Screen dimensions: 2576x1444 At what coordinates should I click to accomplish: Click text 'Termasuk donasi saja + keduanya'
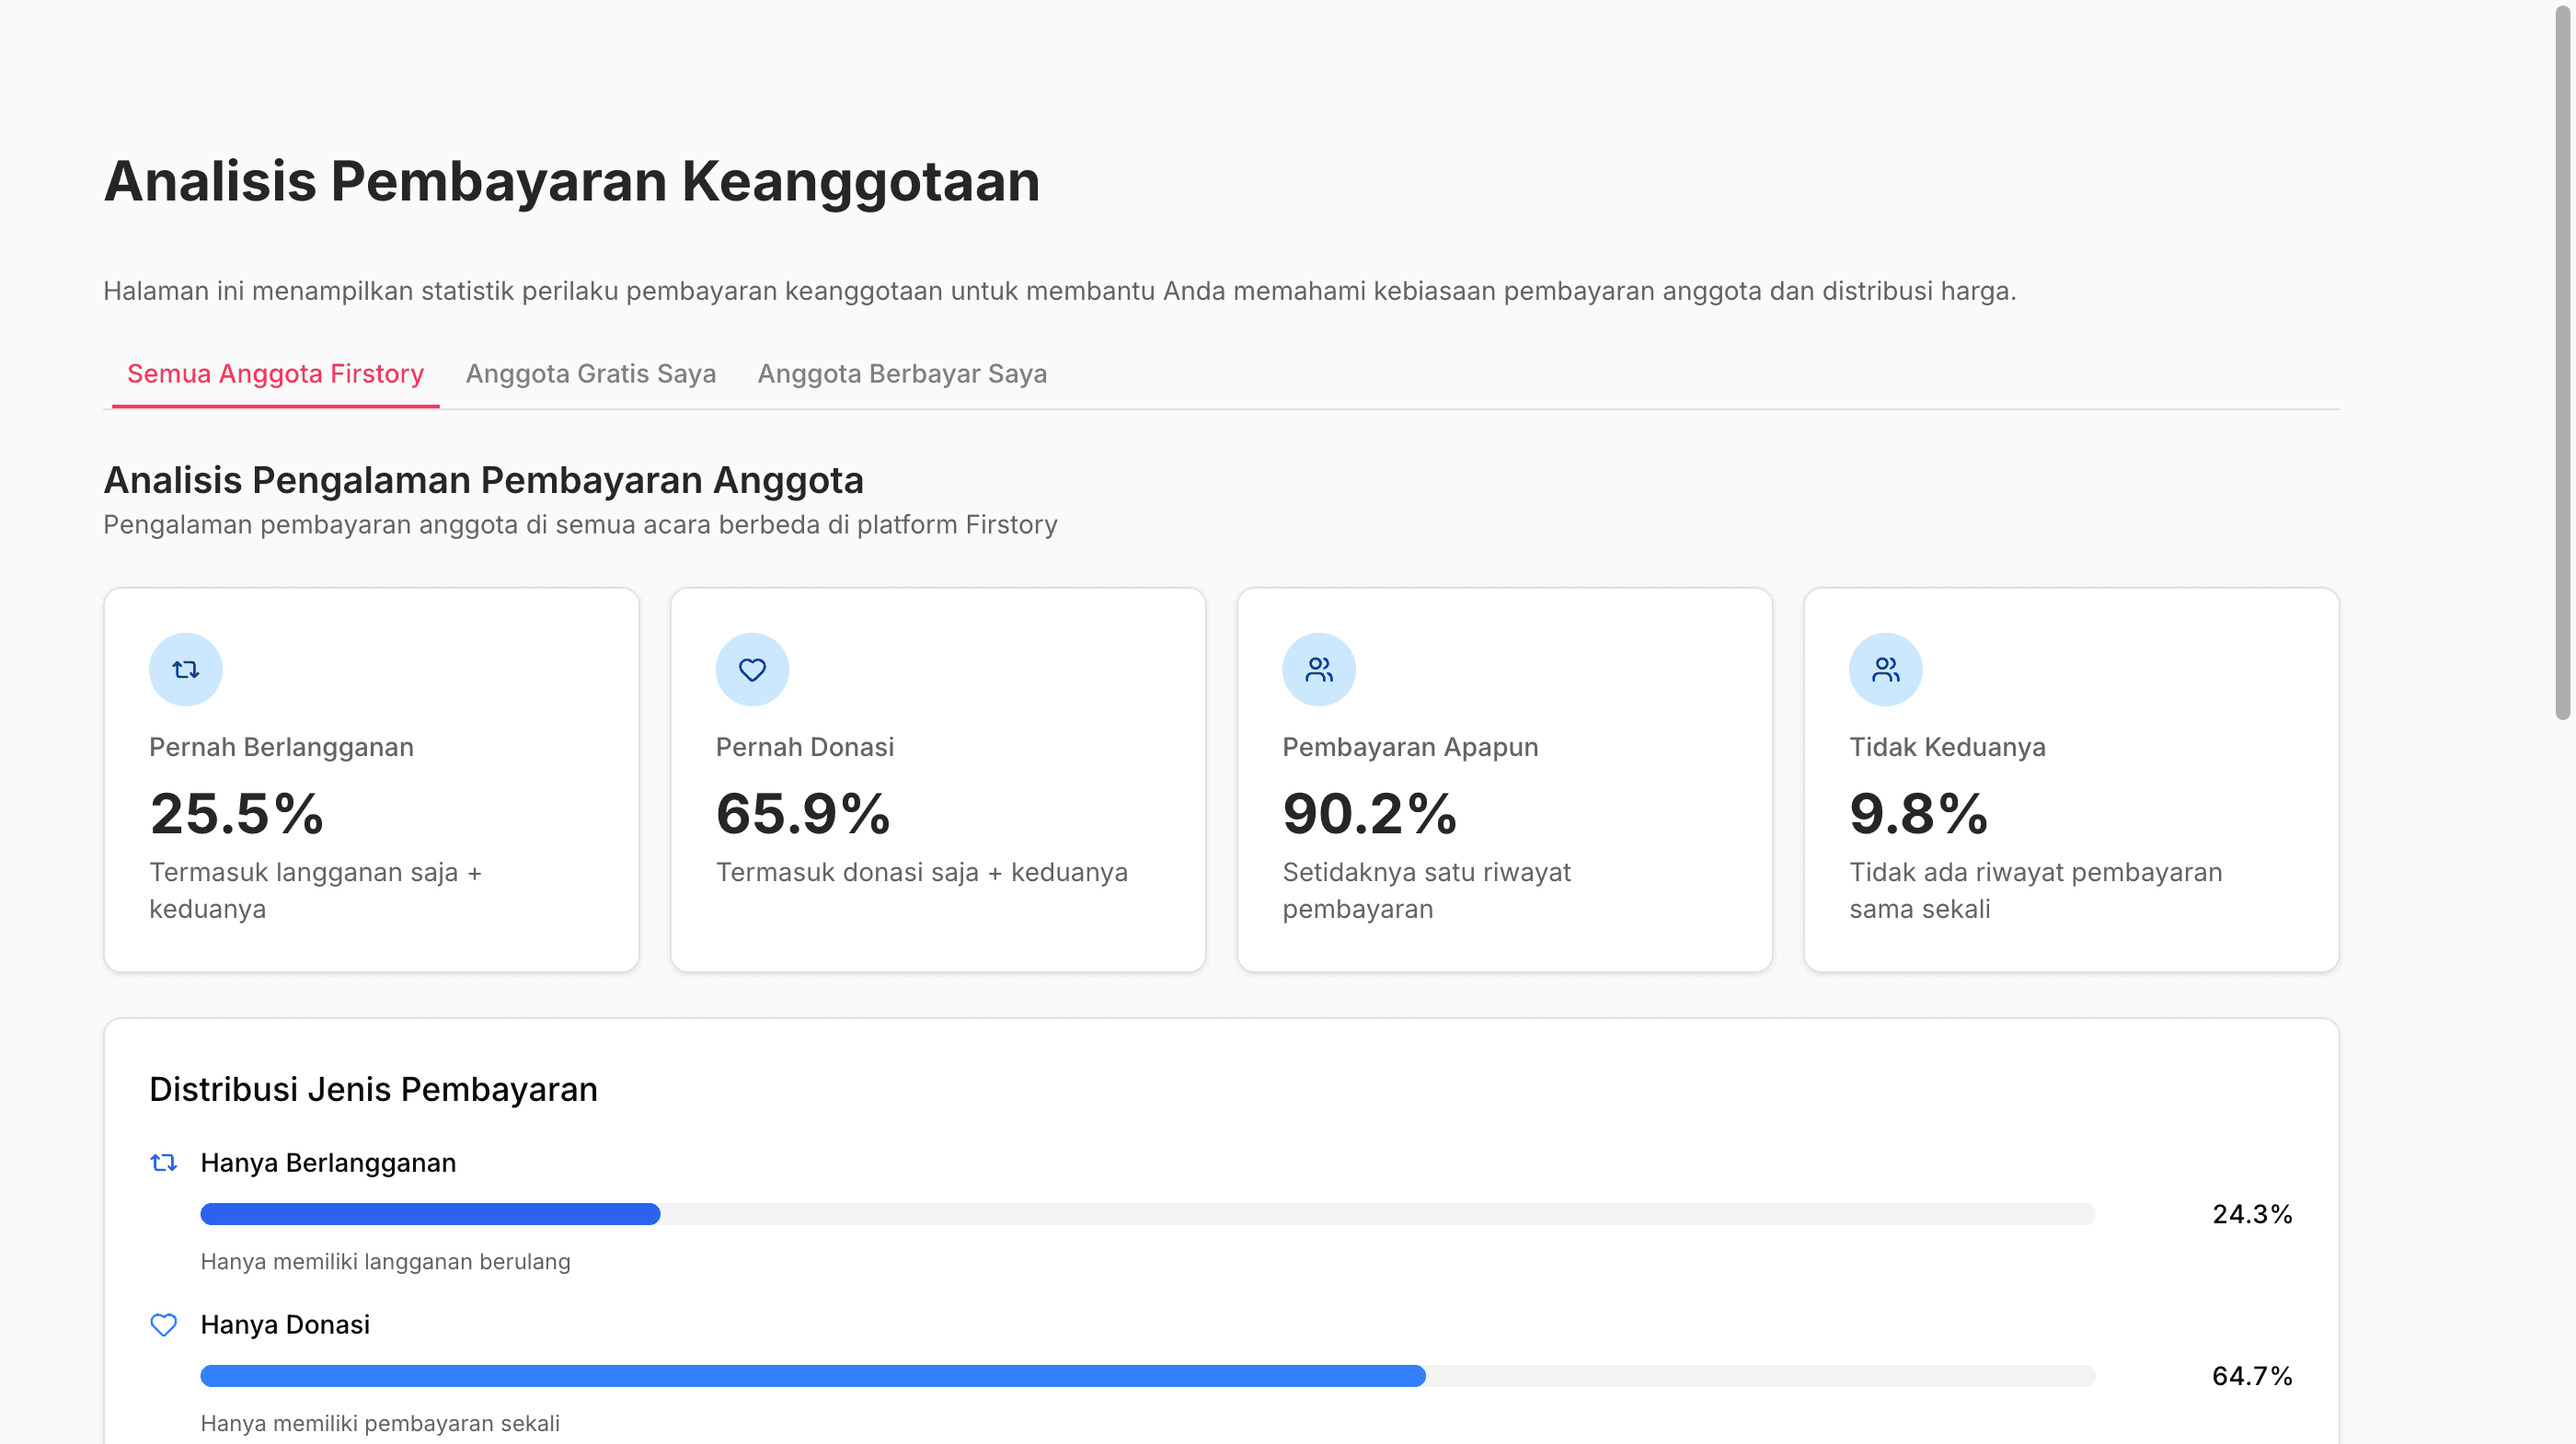(x=921, y=872)
